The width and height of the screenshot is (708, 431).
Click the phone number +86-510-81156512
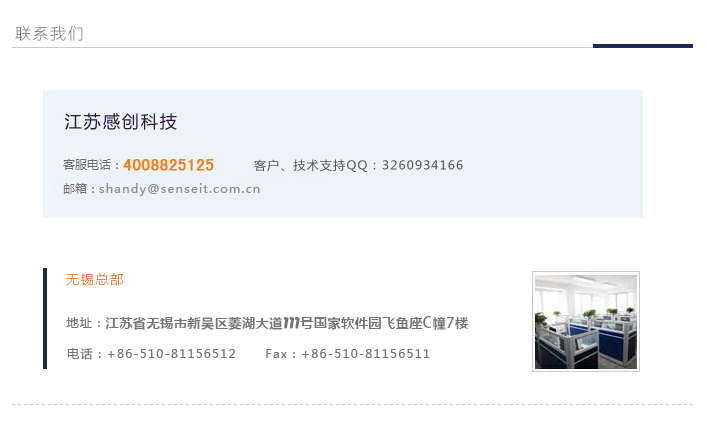172,354
